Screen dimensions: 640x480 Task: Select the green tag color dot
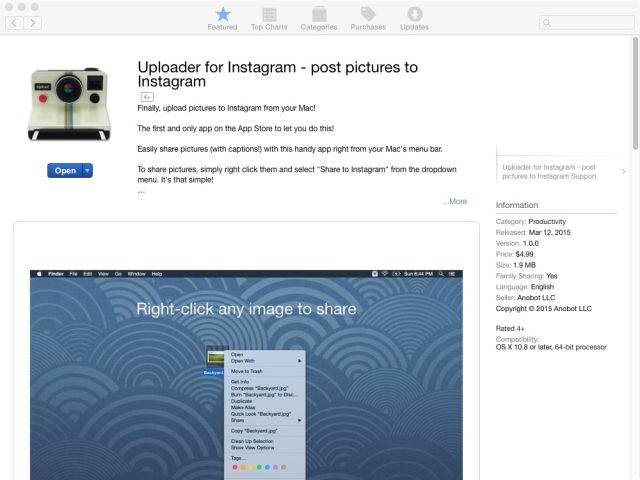pos(259,467)
